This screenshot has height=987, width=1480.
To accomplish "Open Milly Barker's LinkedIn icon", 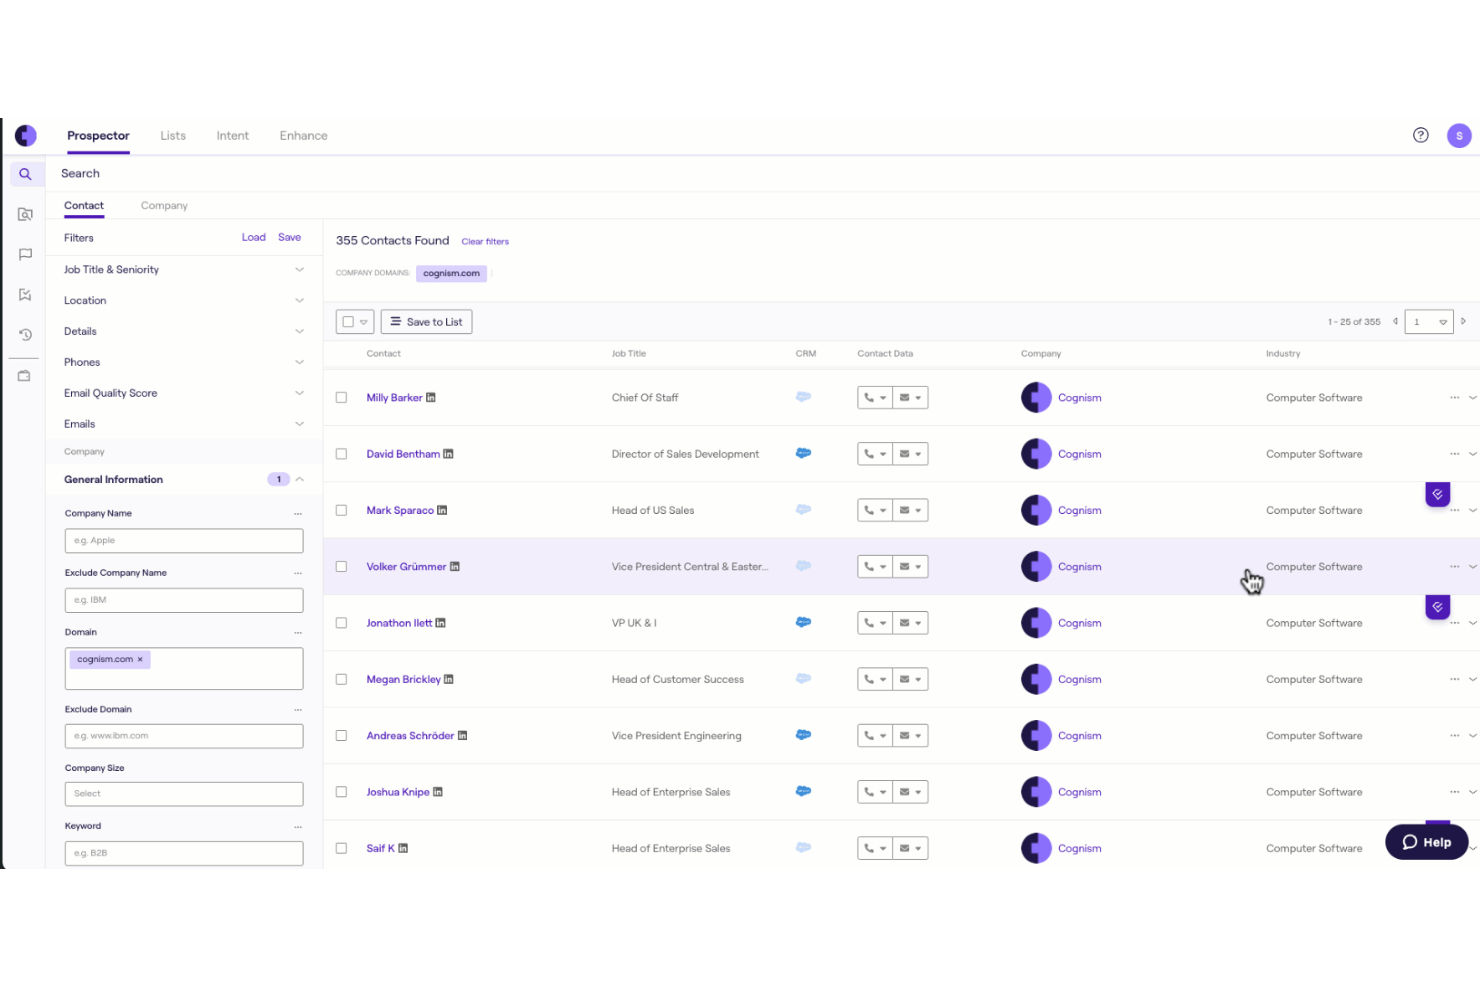I will 431,398.
